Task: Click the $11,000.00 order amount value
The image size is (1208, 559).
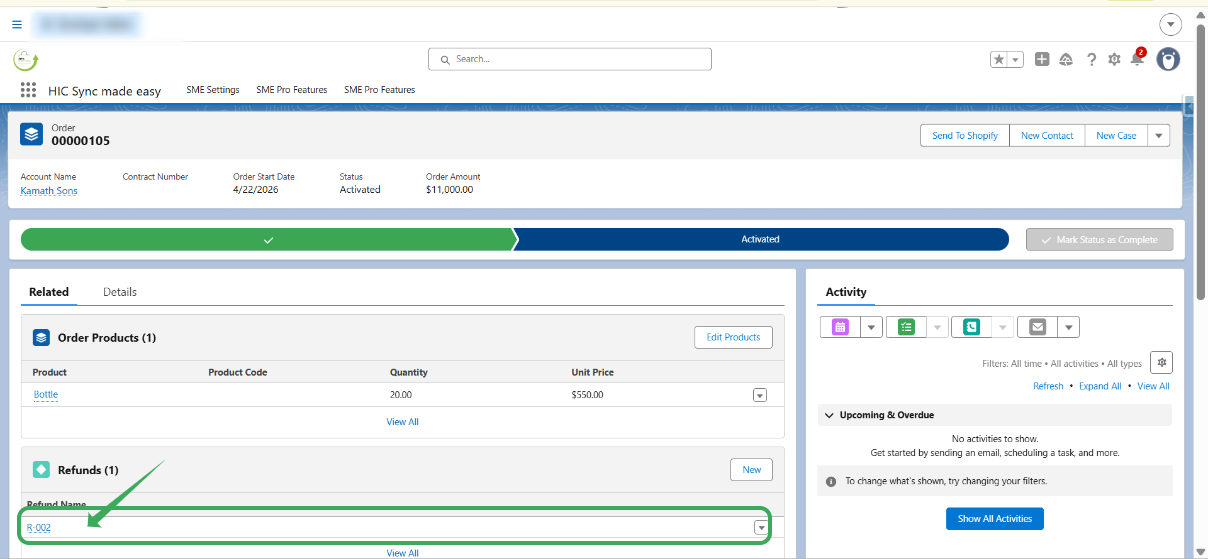Action: click(x=449, y=190)
